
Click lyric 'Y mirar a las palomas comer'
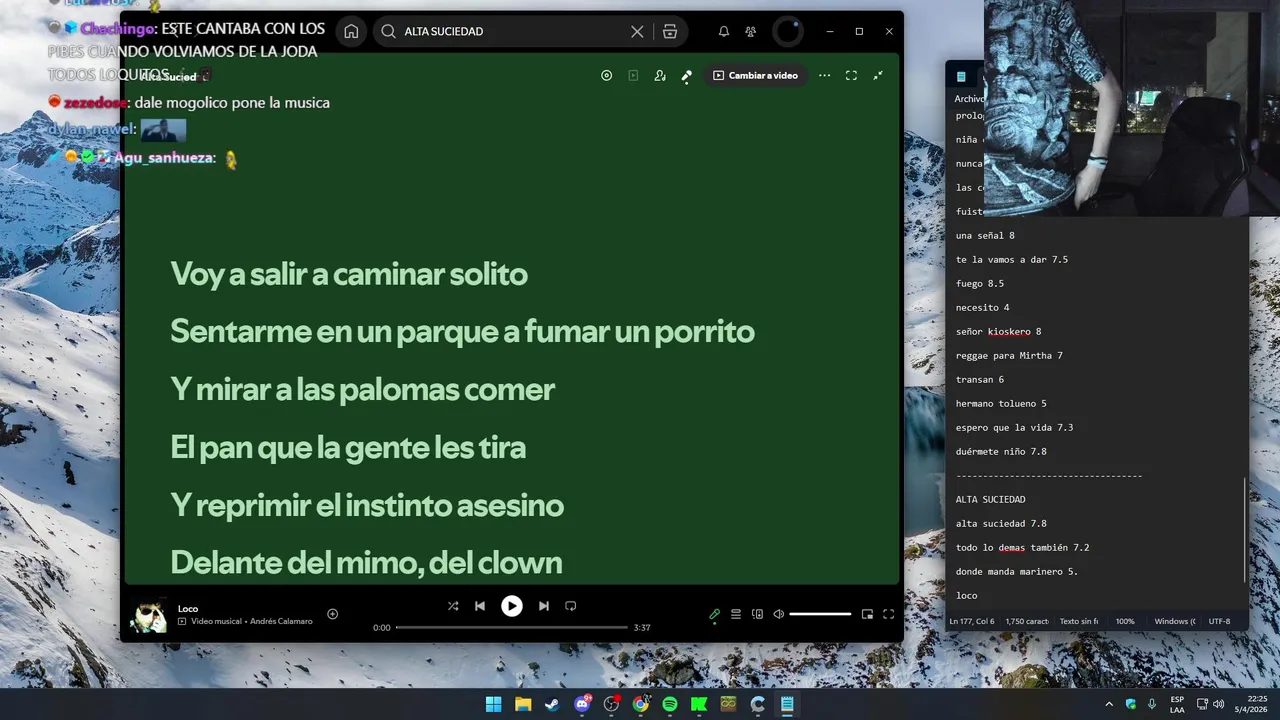click(362, 389)
